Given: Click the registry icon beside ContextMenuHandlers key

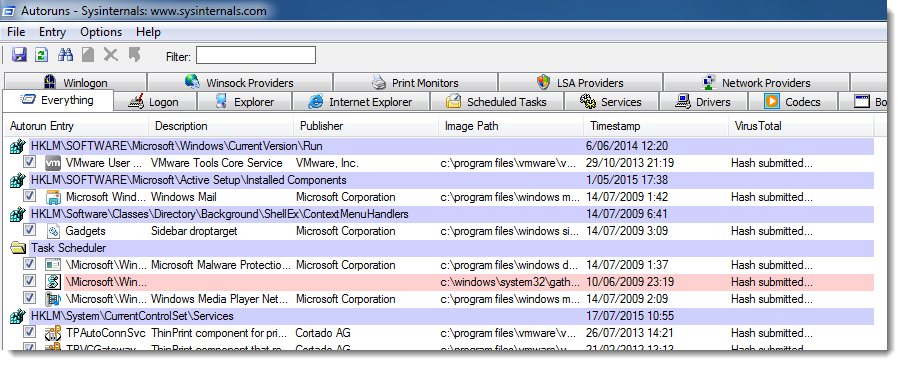Looking at the screenshot, I should click(18, 214).
